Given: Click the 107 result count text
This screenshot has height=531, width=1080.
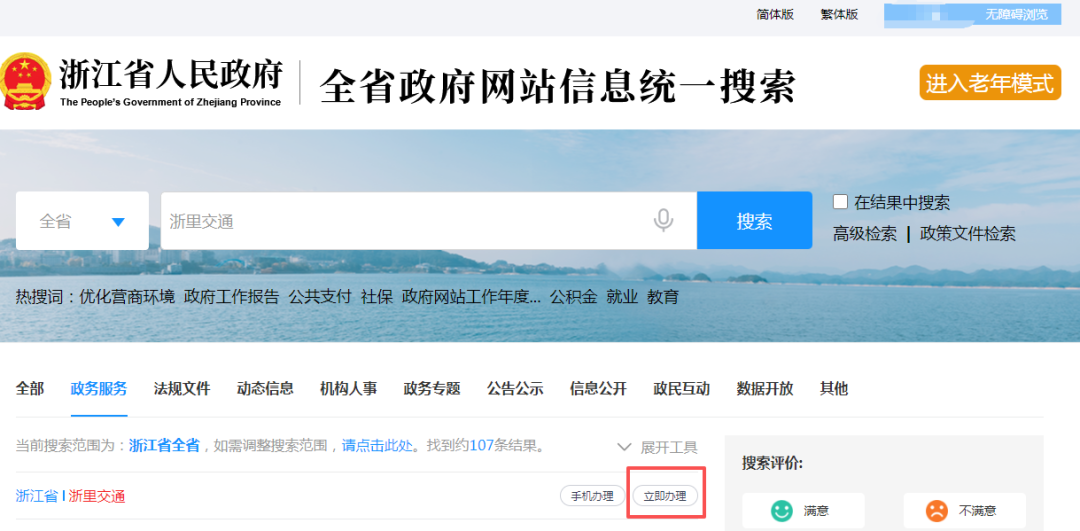Looking at the screenshot, I should coord(482,446).
